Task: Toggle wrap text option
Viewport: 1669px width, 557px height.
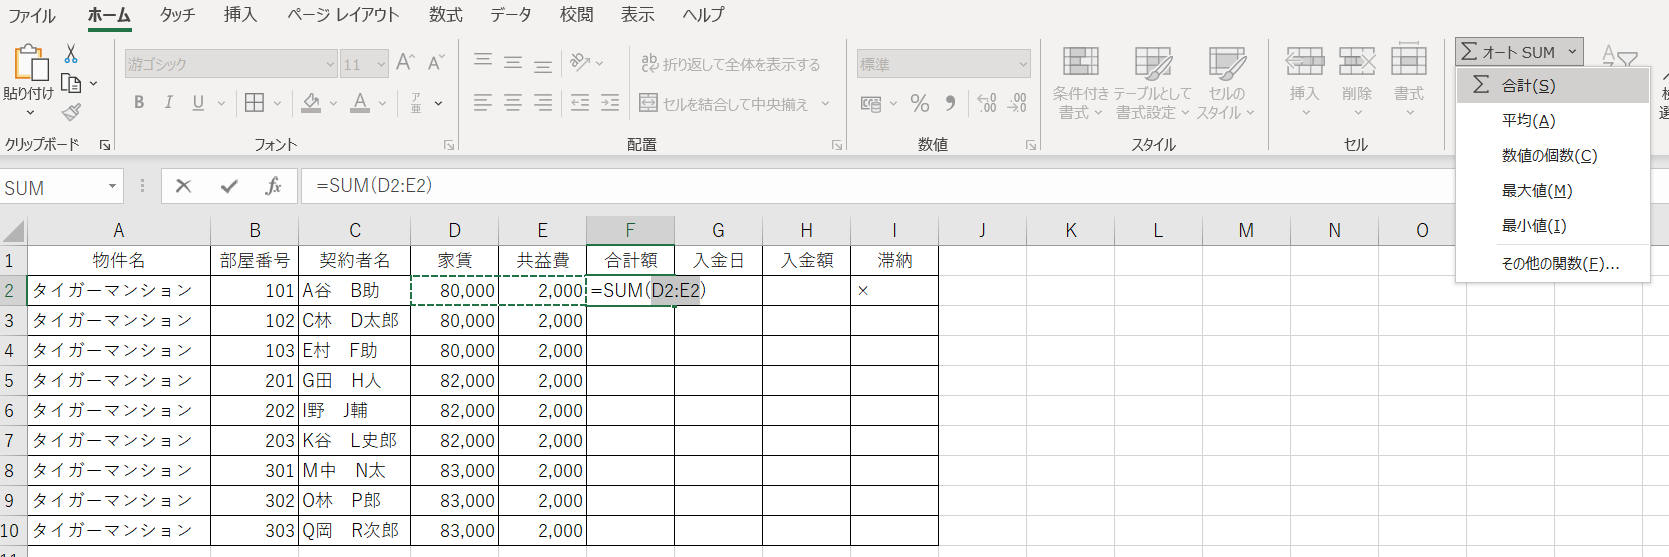Action: pyautogui.click(x=730, y=64)
